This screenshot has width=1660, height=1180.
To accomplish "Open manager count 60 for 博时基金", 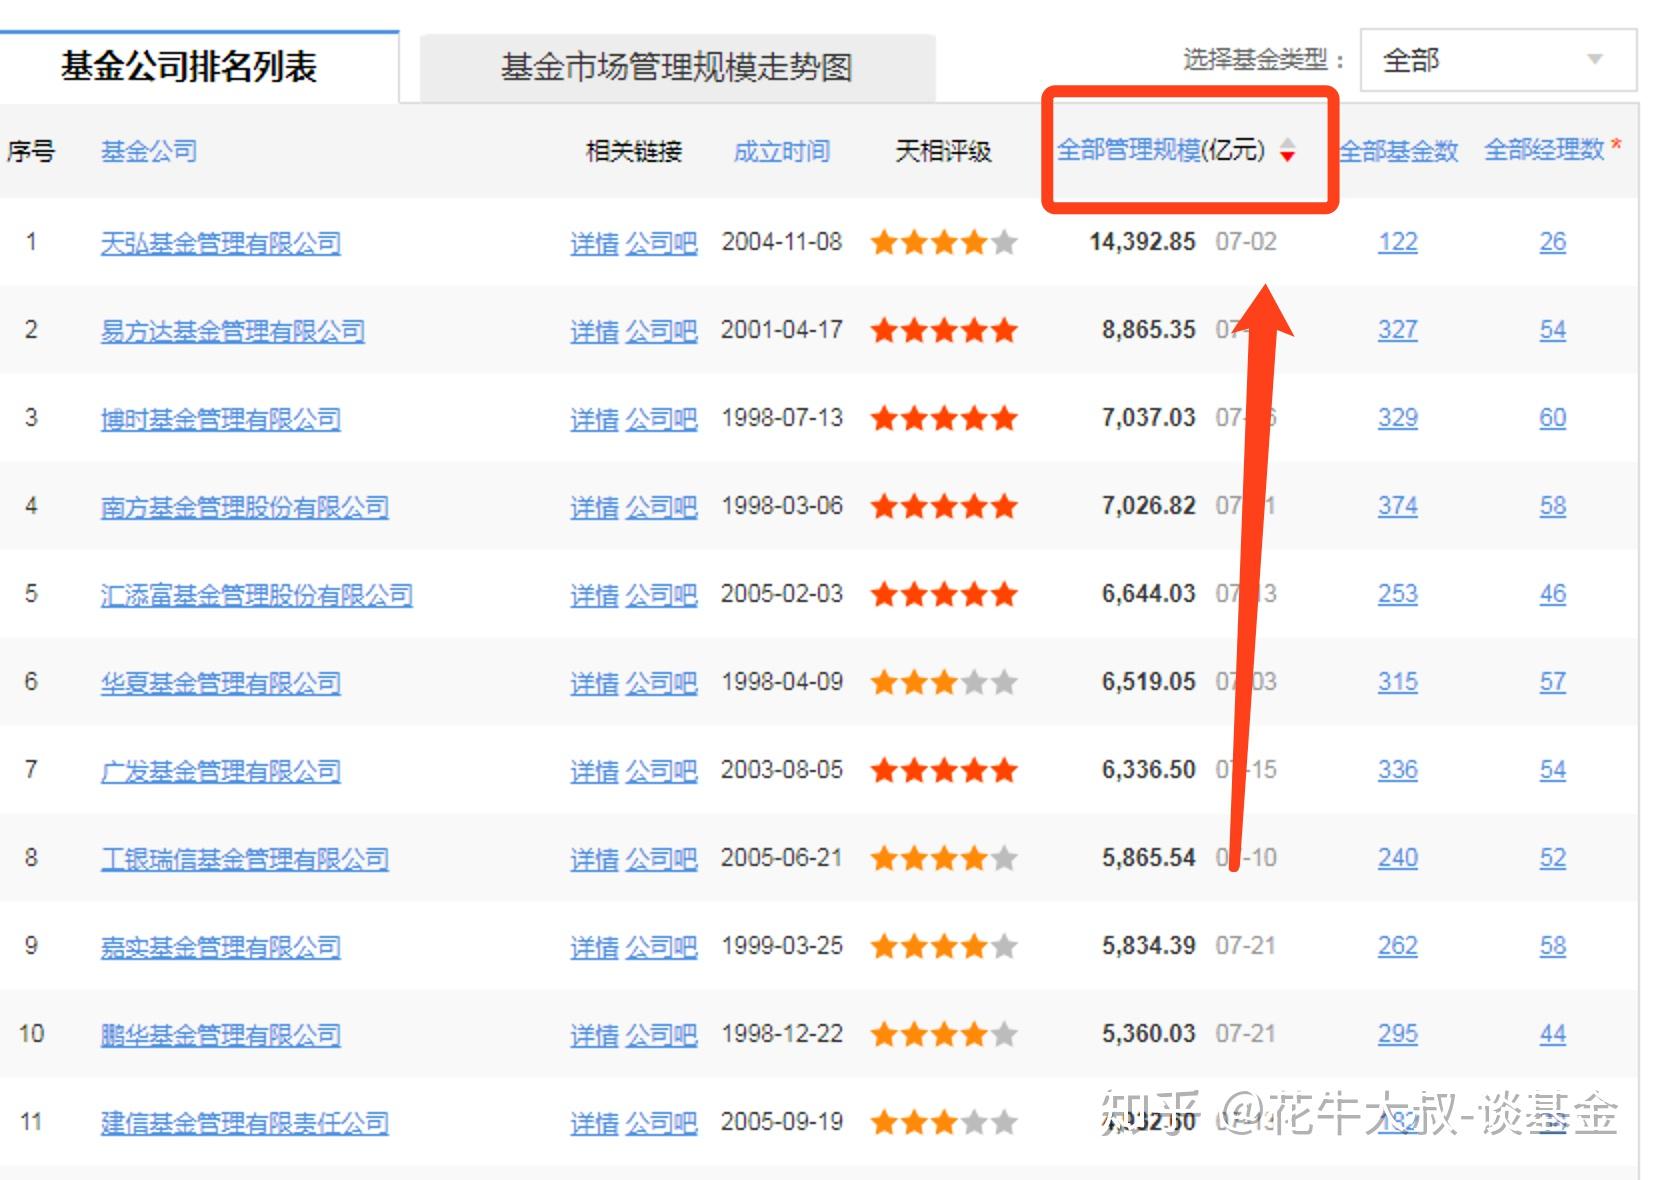I will 1553,418.
